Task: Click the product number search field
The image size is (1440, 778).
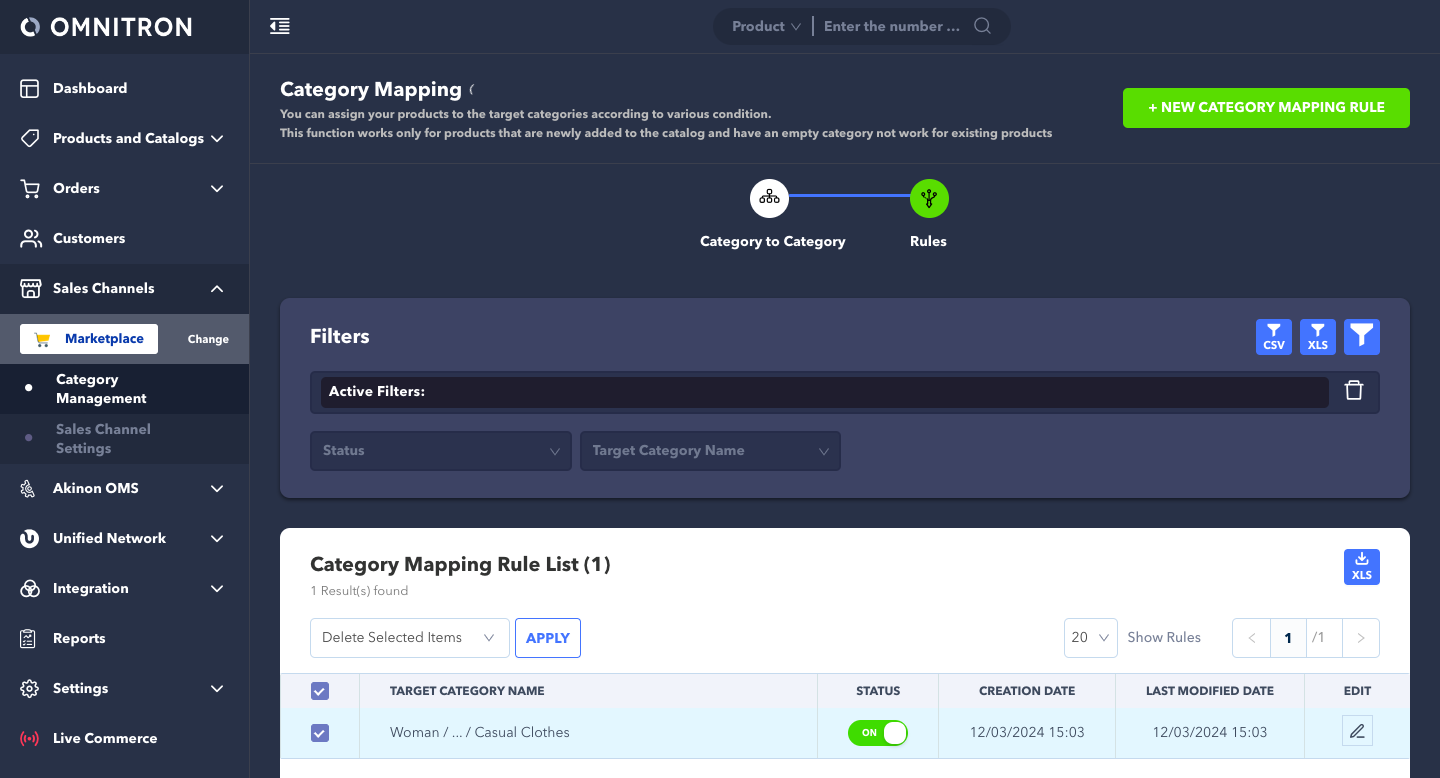Action: click(x=891, y=27)
